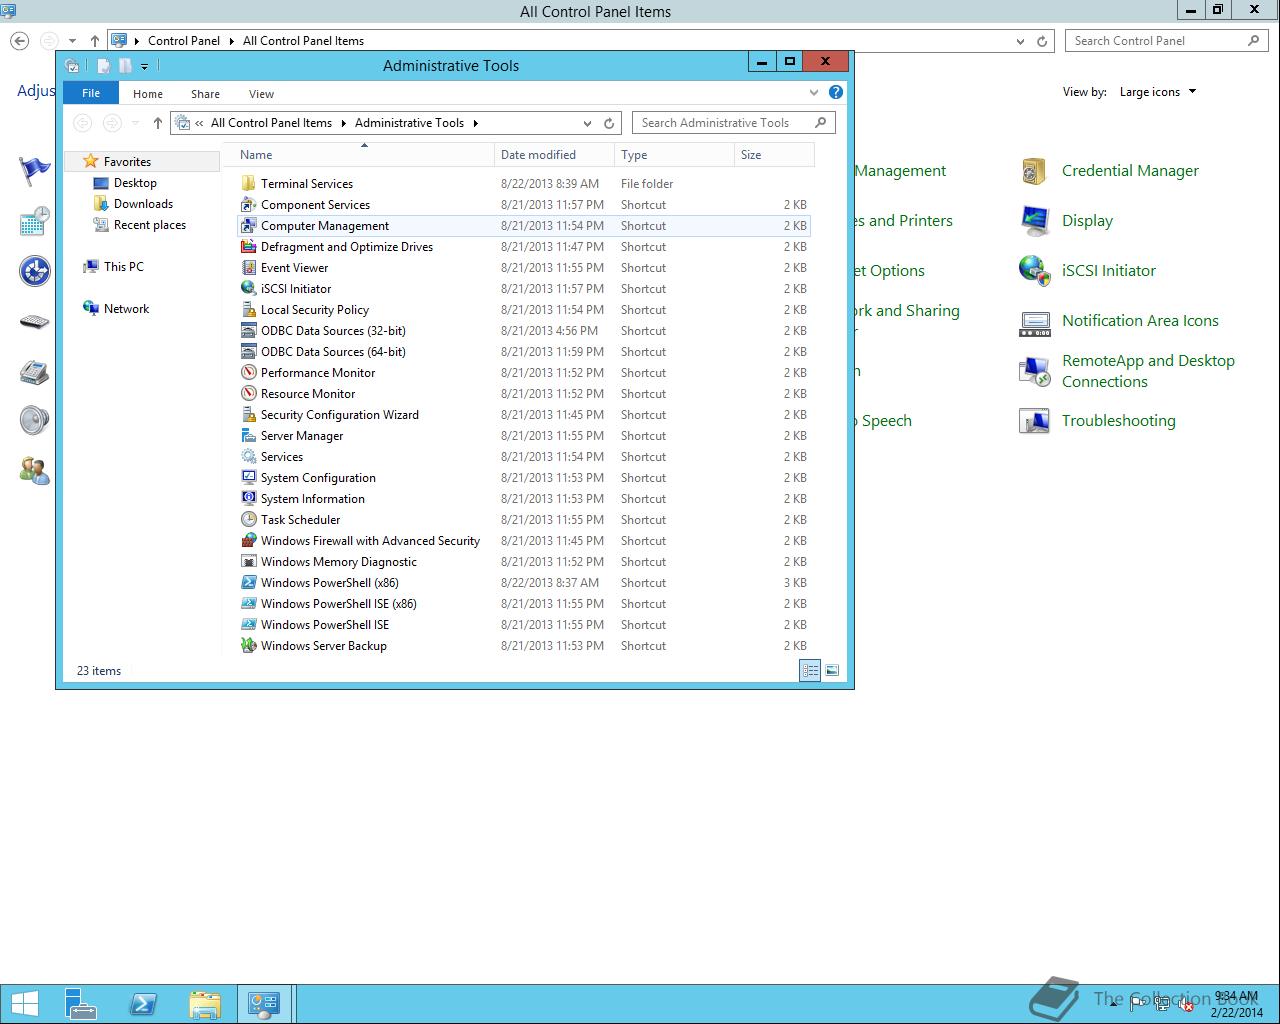Image resolution: width=1280 pixels, height=1024 pixels.
Task: Select Windows Firewall with Advanced Security icon
Action: coord(248,541)
